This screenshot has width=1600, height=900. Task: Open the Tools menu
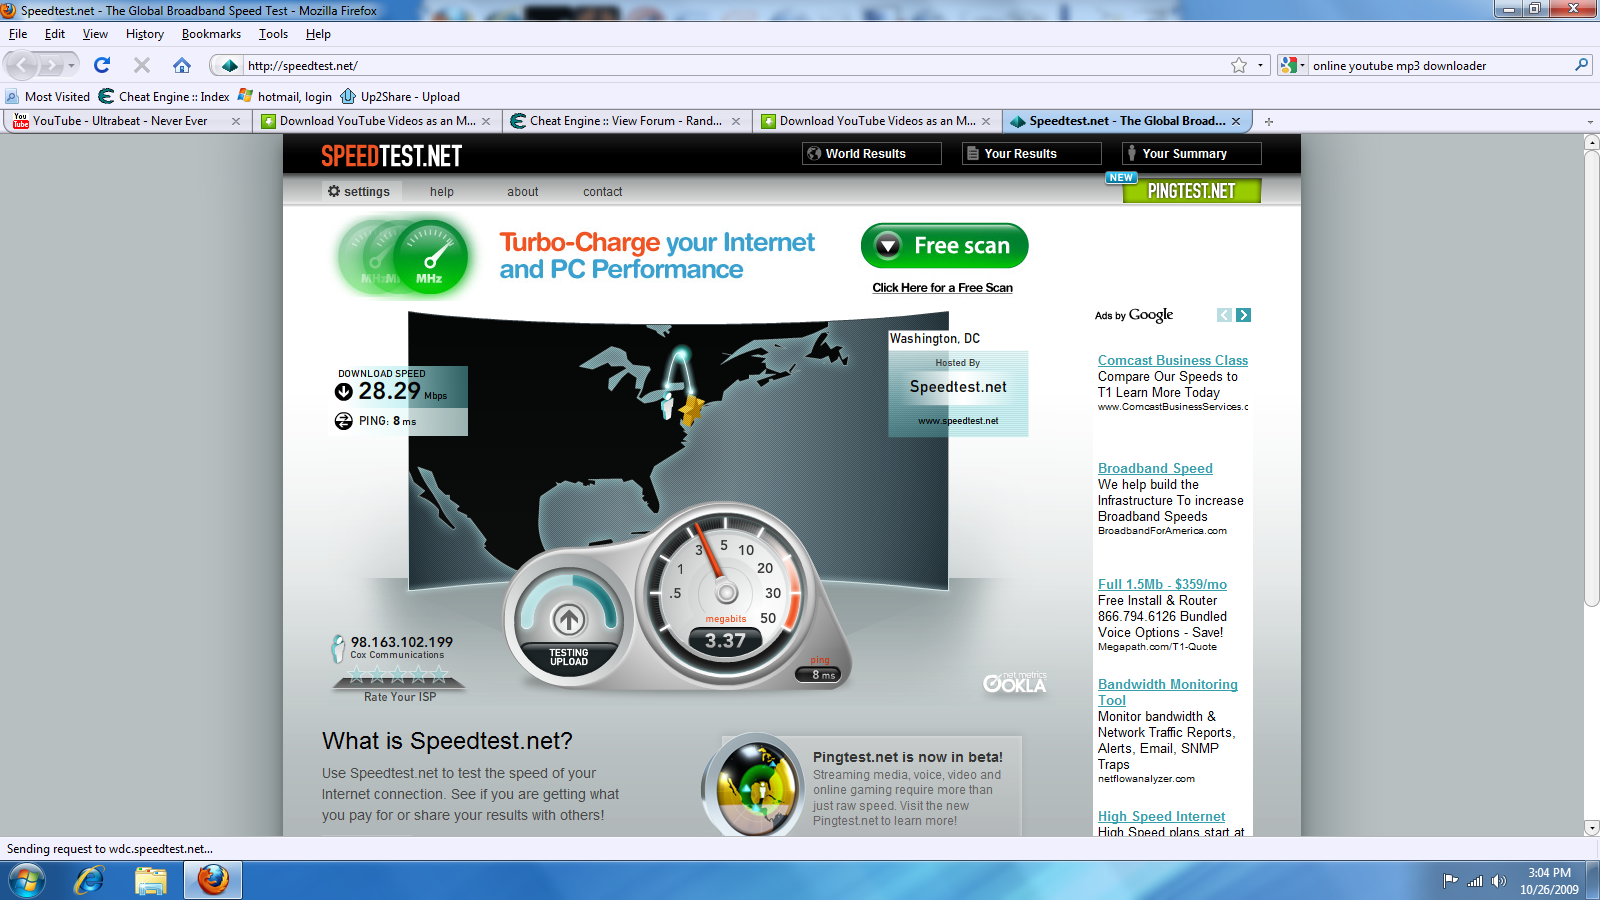point(273,34)
